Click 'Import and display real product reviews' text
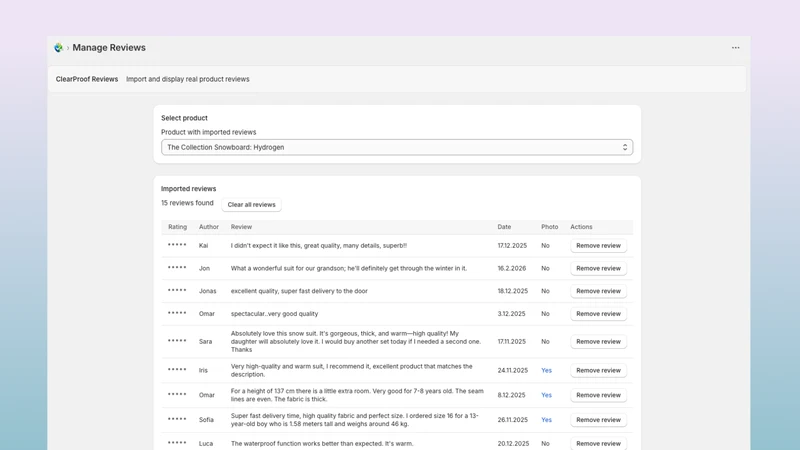The width and height of the screenshot is (800, 450). pos(188,79)
